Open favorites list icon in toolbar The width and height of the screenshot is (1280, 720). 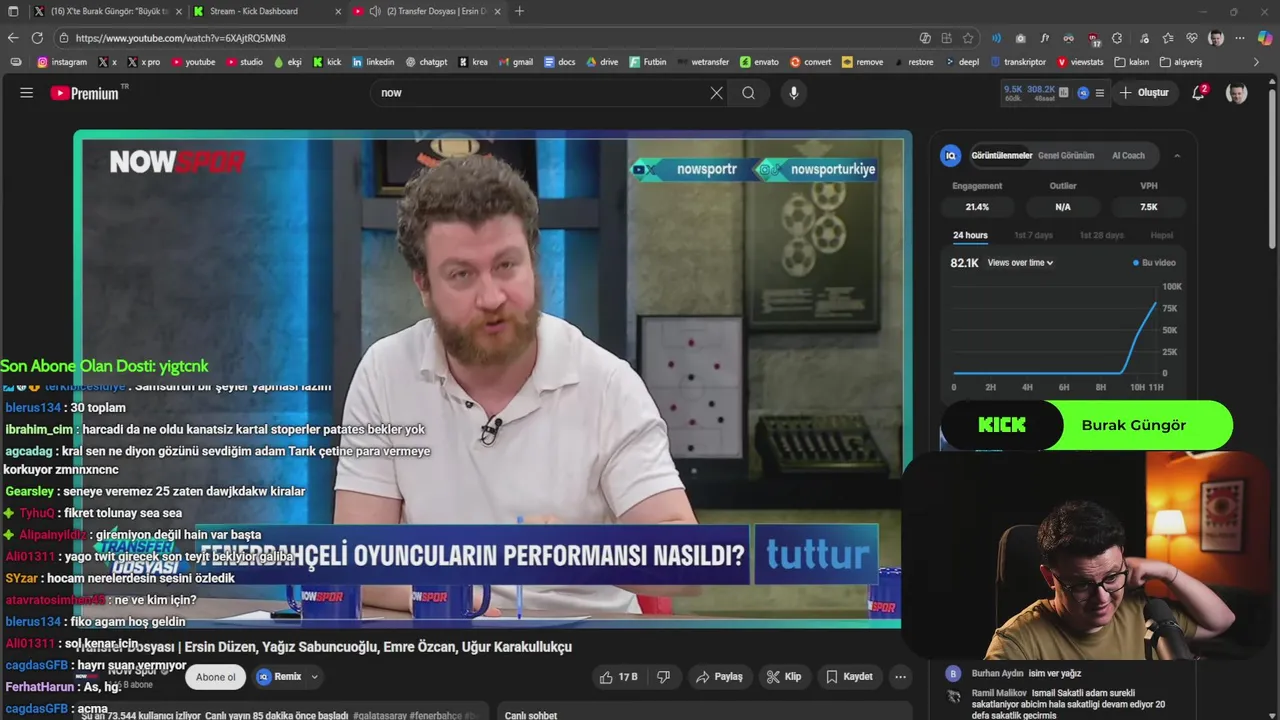1167,38
